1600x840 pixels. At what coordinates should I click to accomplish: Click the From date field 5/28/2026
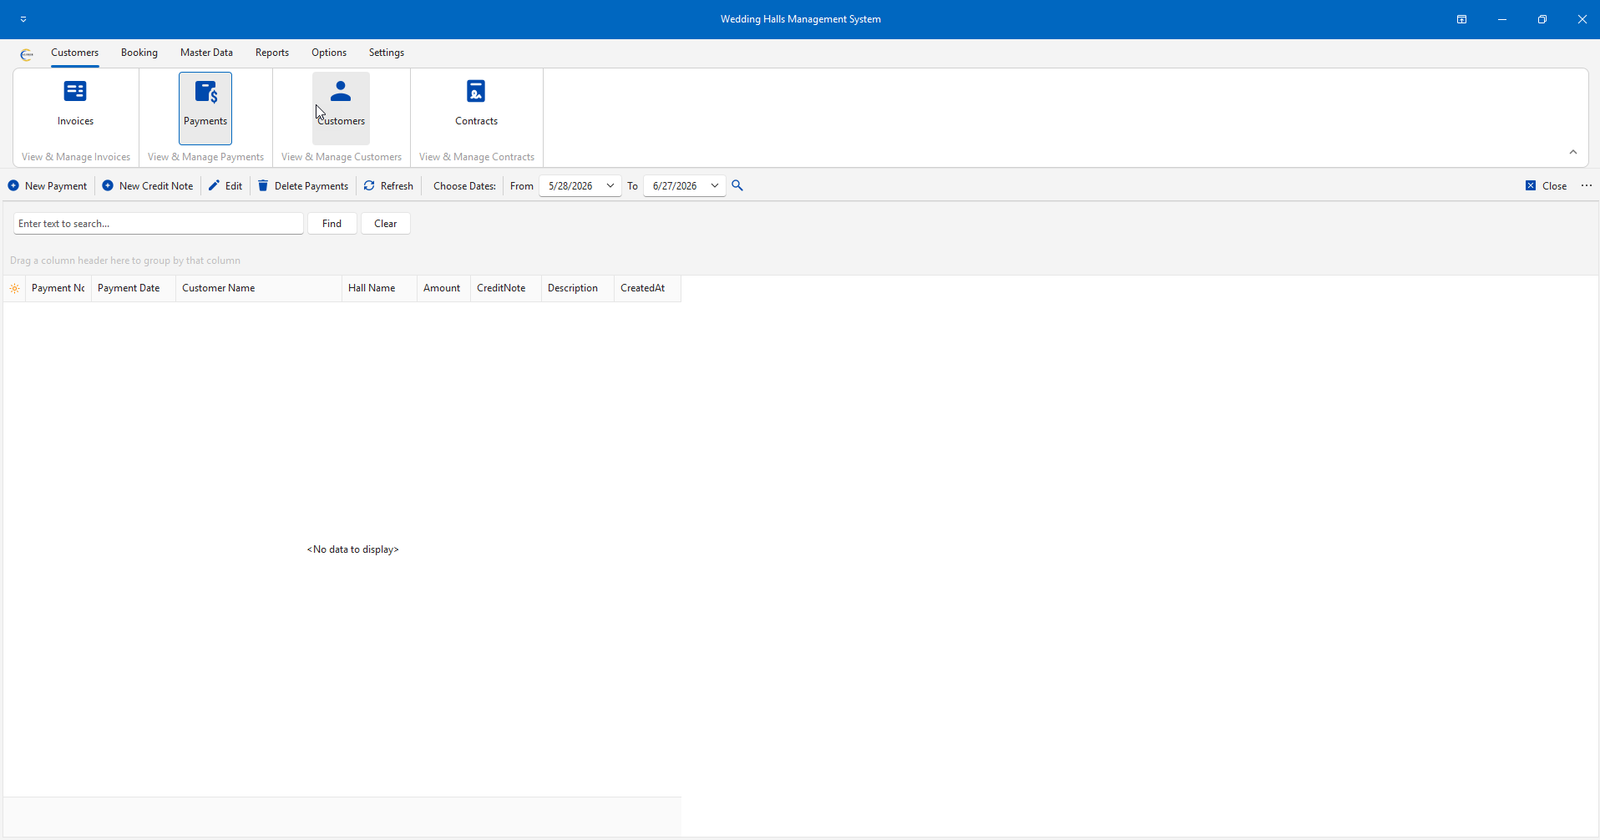[571, 186]
